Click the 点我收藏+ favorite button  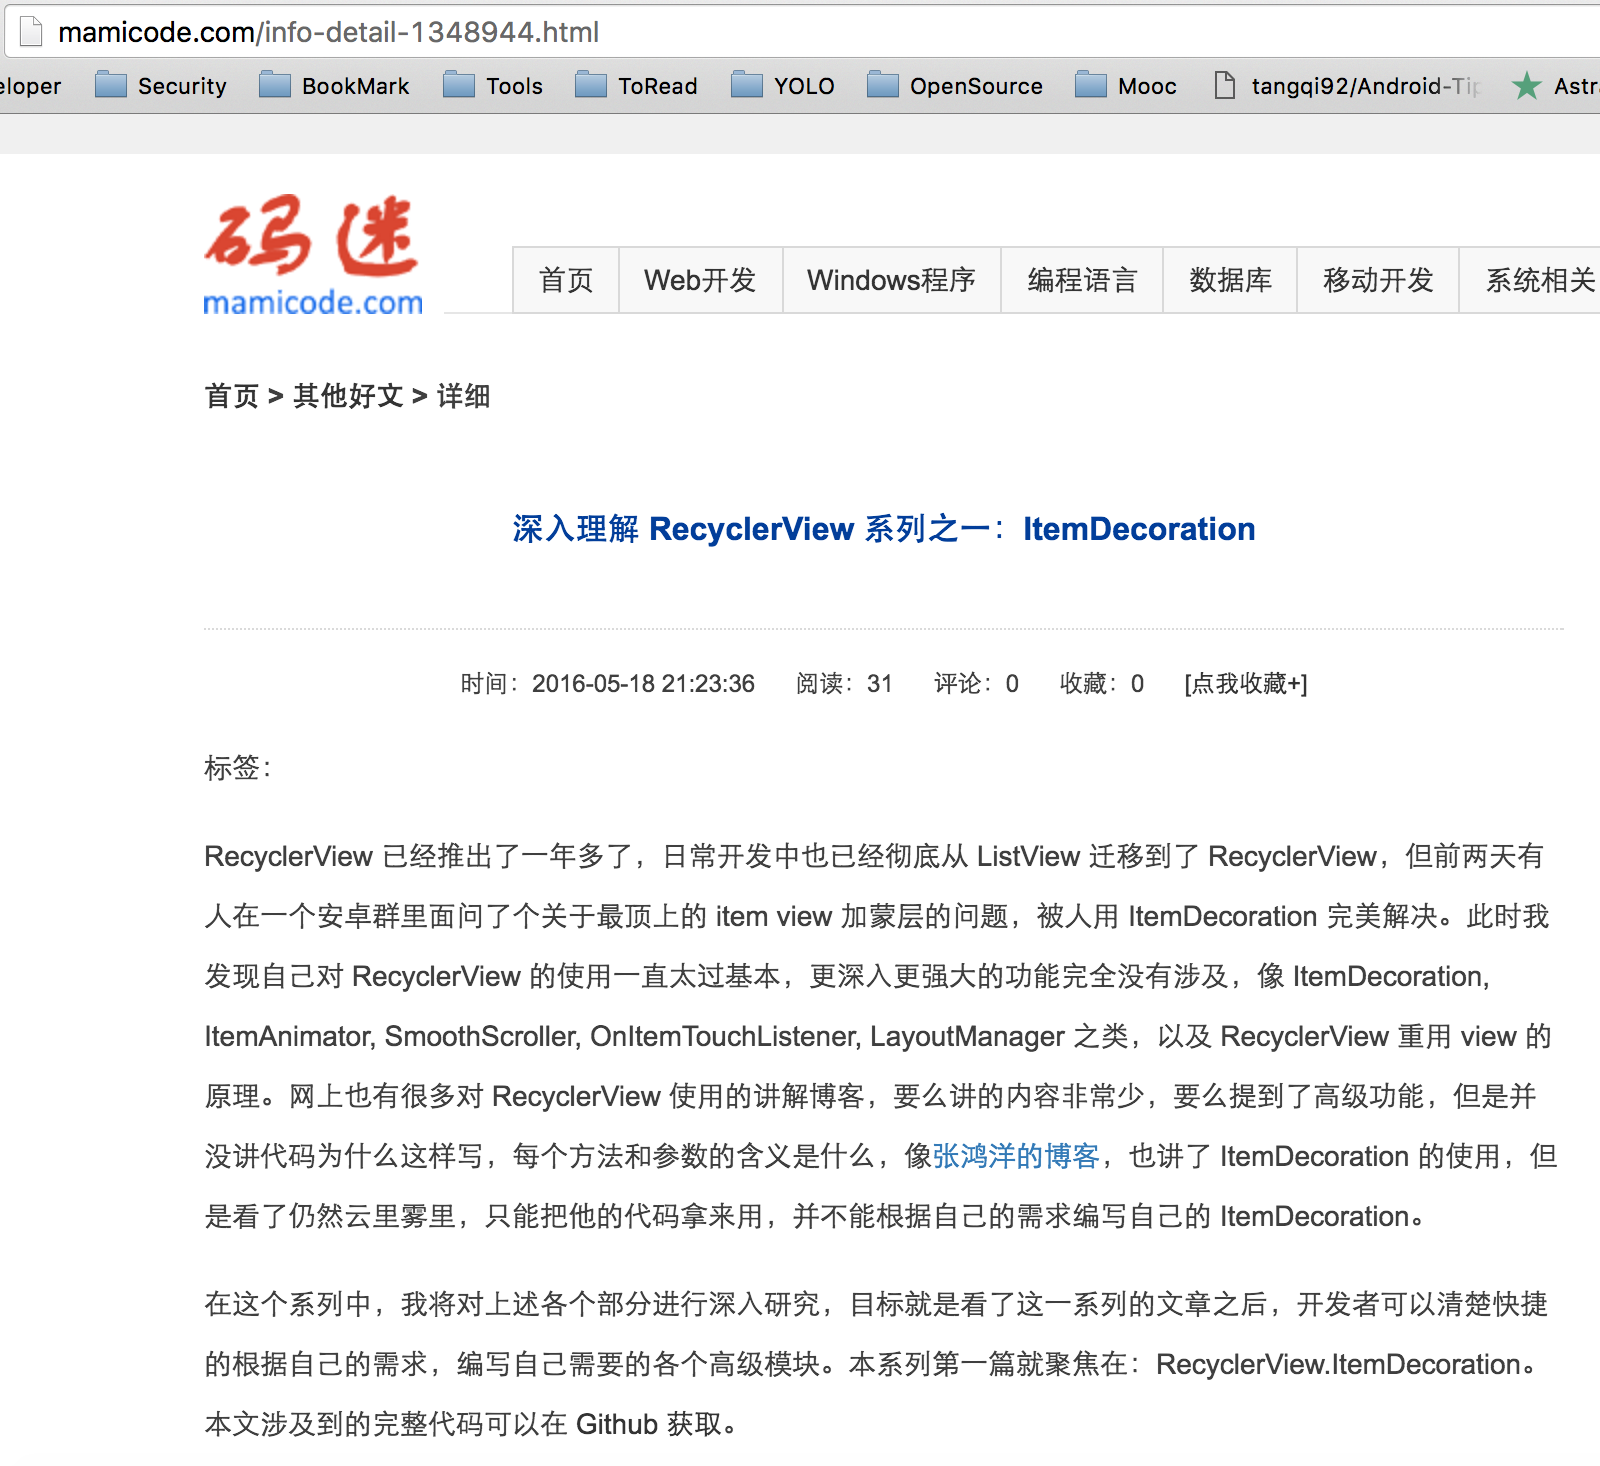coord(1246,684)
